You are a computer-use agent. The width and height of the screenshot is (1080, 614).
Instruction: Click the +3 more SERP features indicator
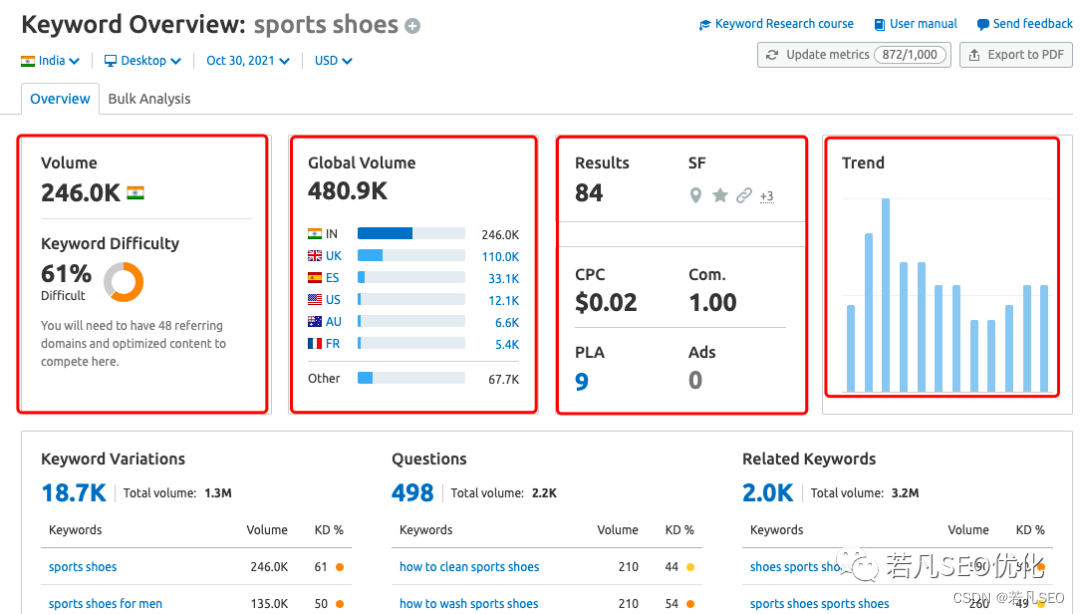tap(766, 196)
